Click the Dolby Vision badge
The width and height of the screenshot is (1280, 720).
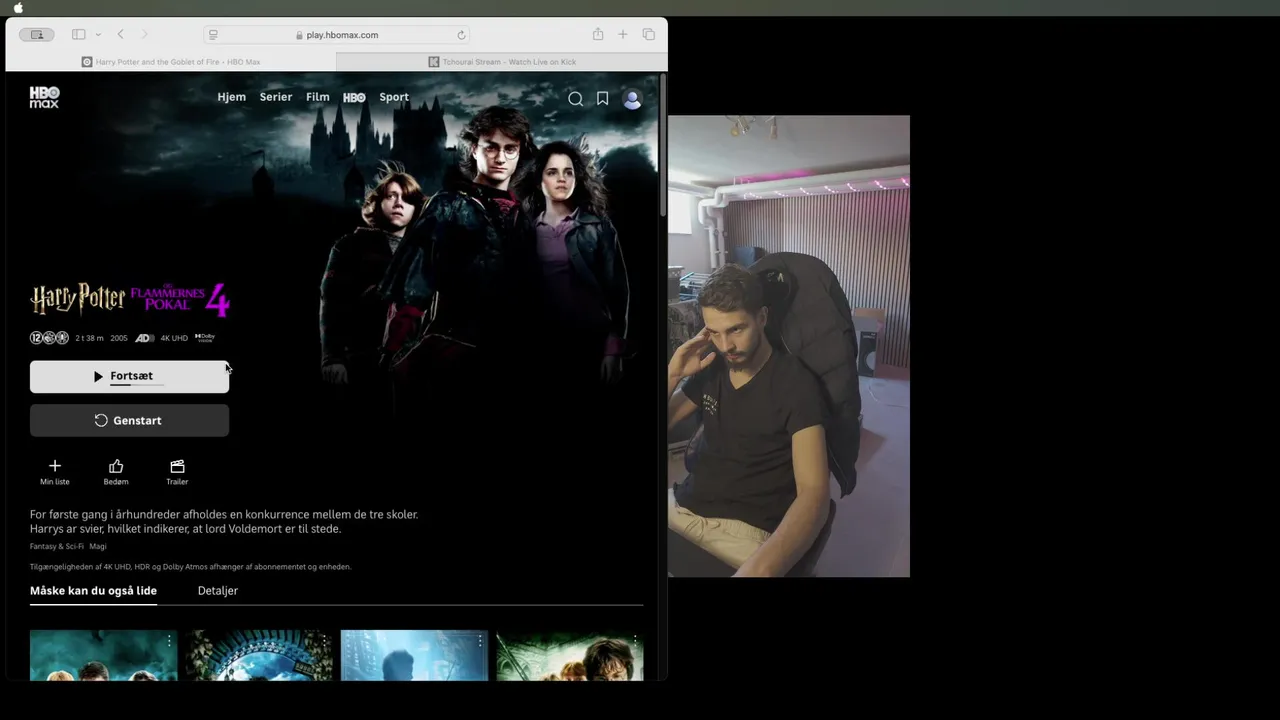click(205, 338)
